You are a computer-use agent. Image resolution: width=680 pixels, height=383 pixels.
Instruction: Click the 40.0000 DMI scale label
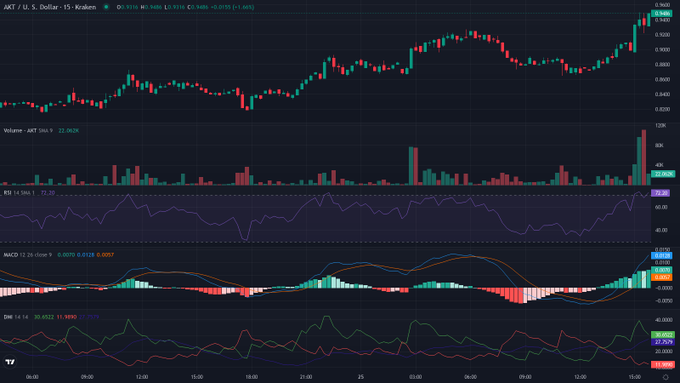point(663,320)
